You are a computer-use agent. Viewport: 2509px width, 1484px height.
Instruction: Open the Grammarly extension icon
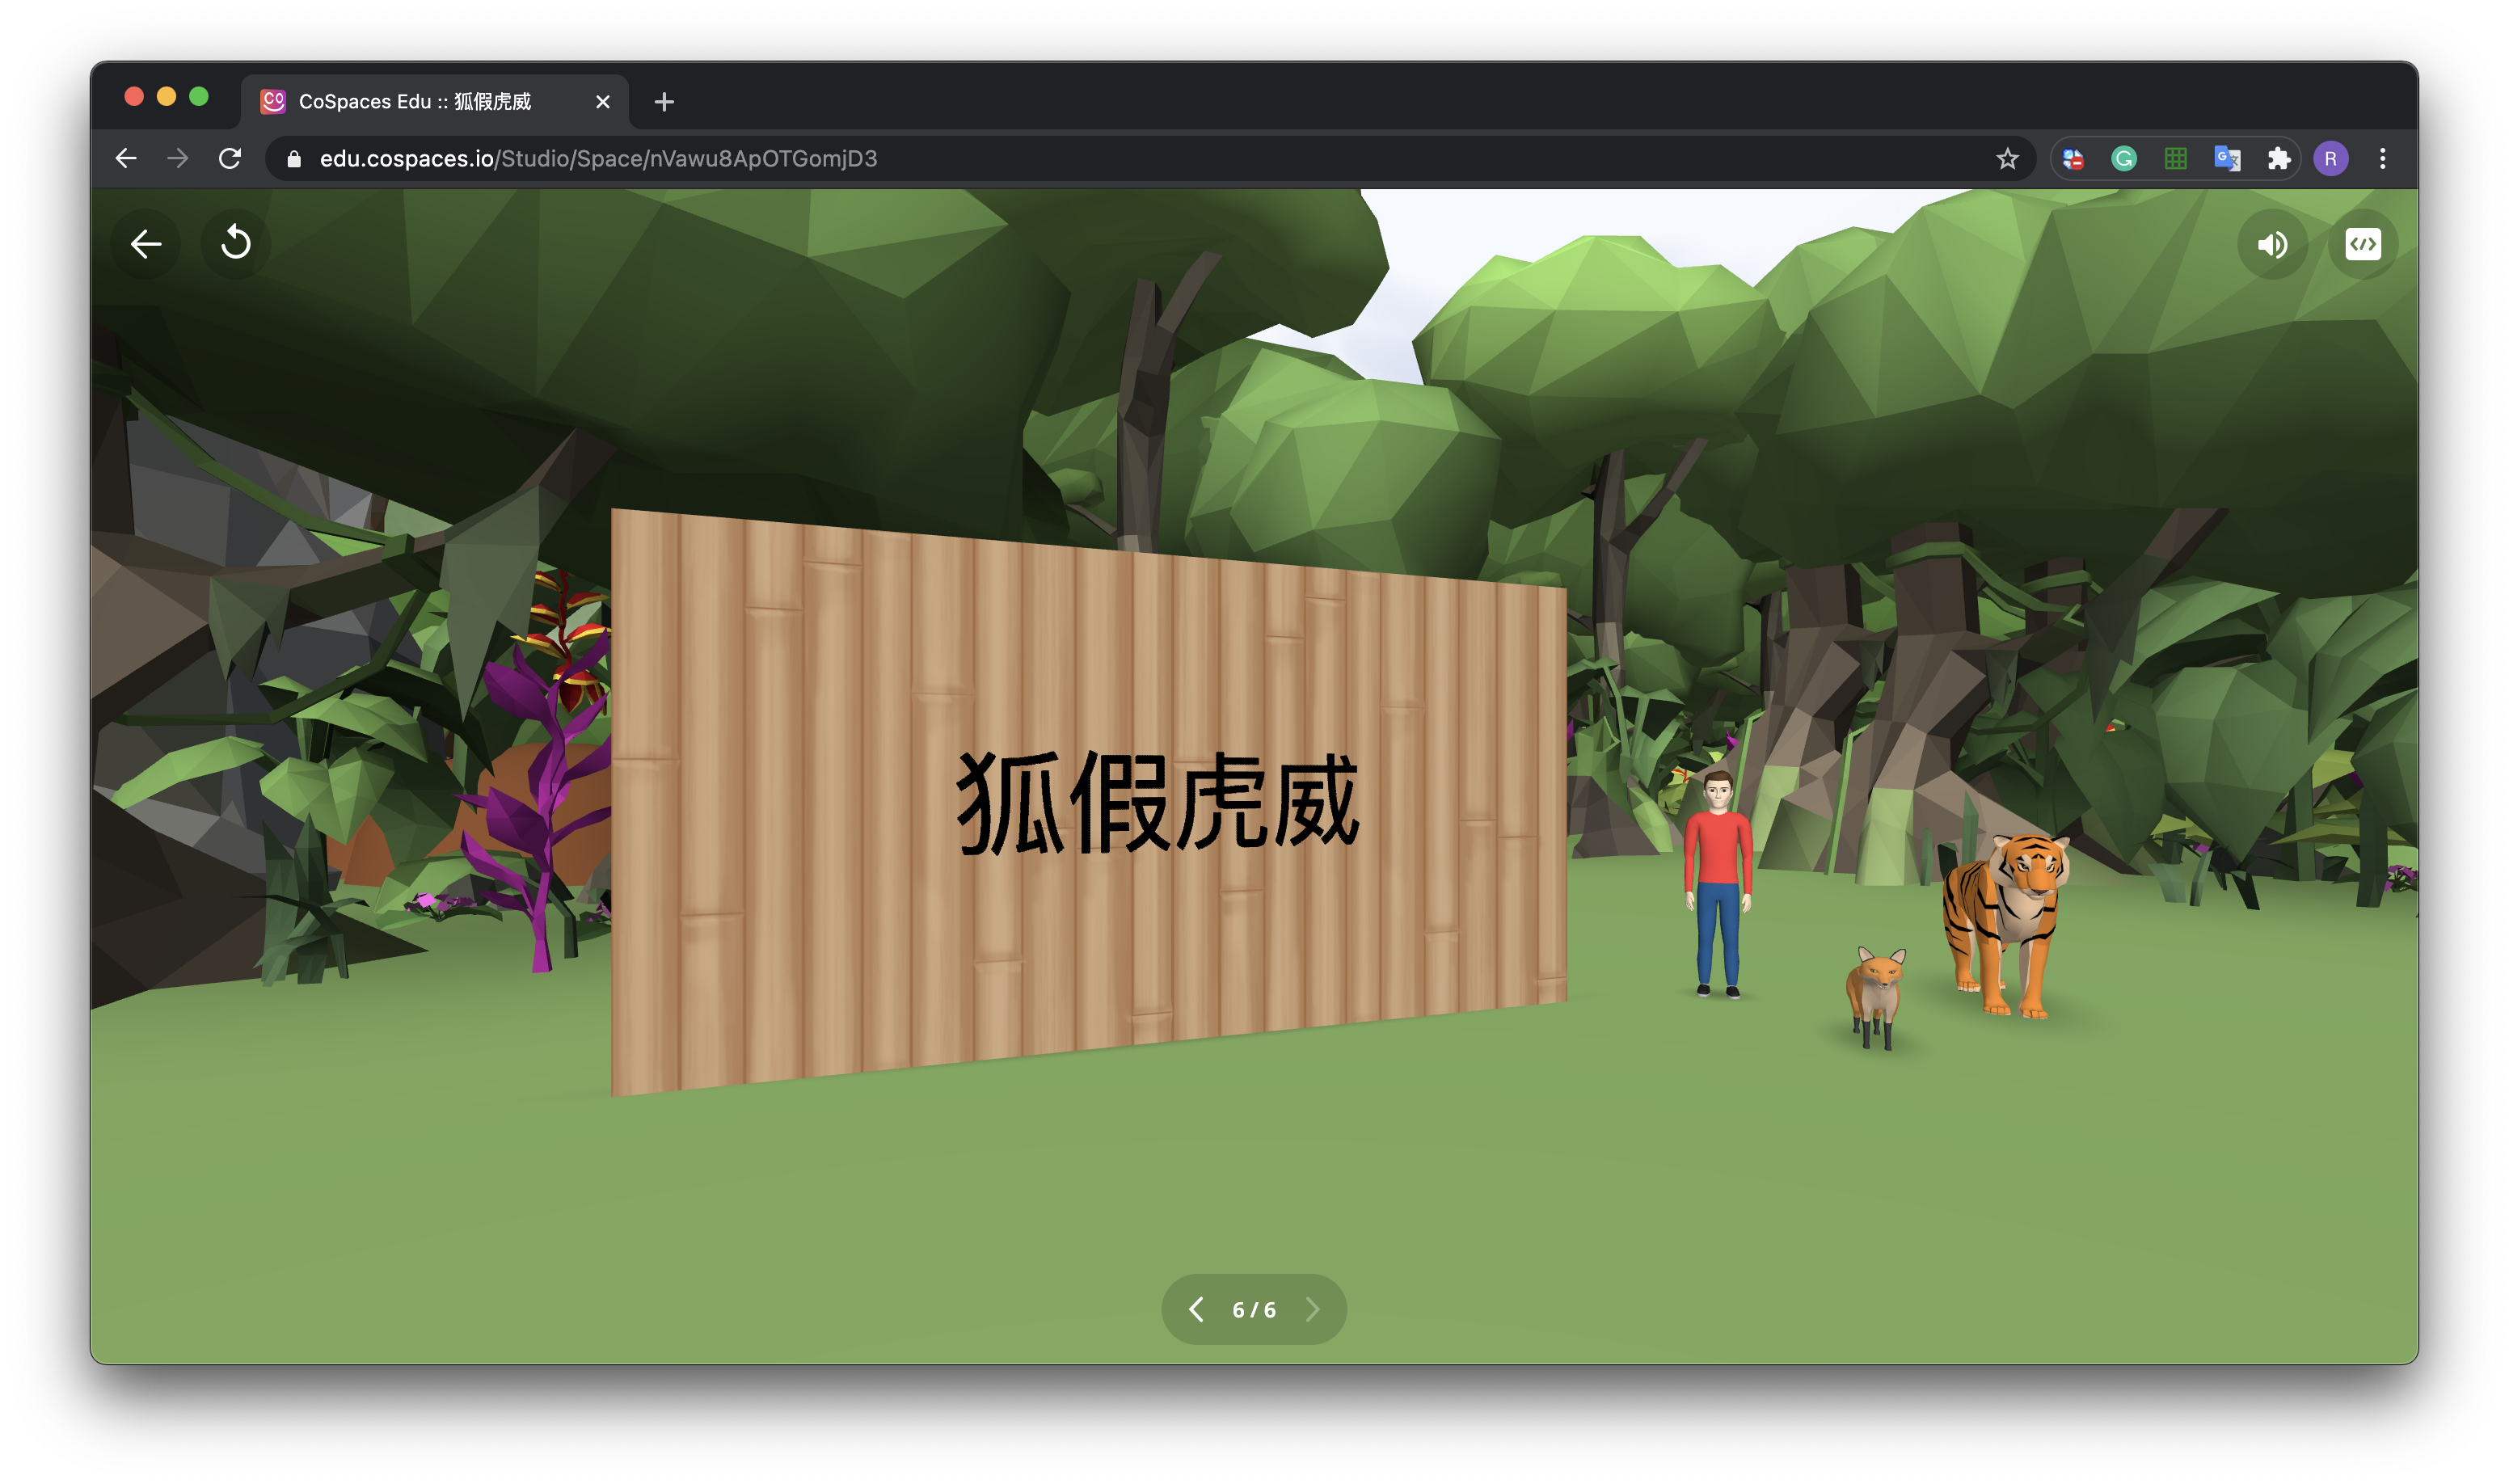pyautogui.click(x=2124, y=159)
